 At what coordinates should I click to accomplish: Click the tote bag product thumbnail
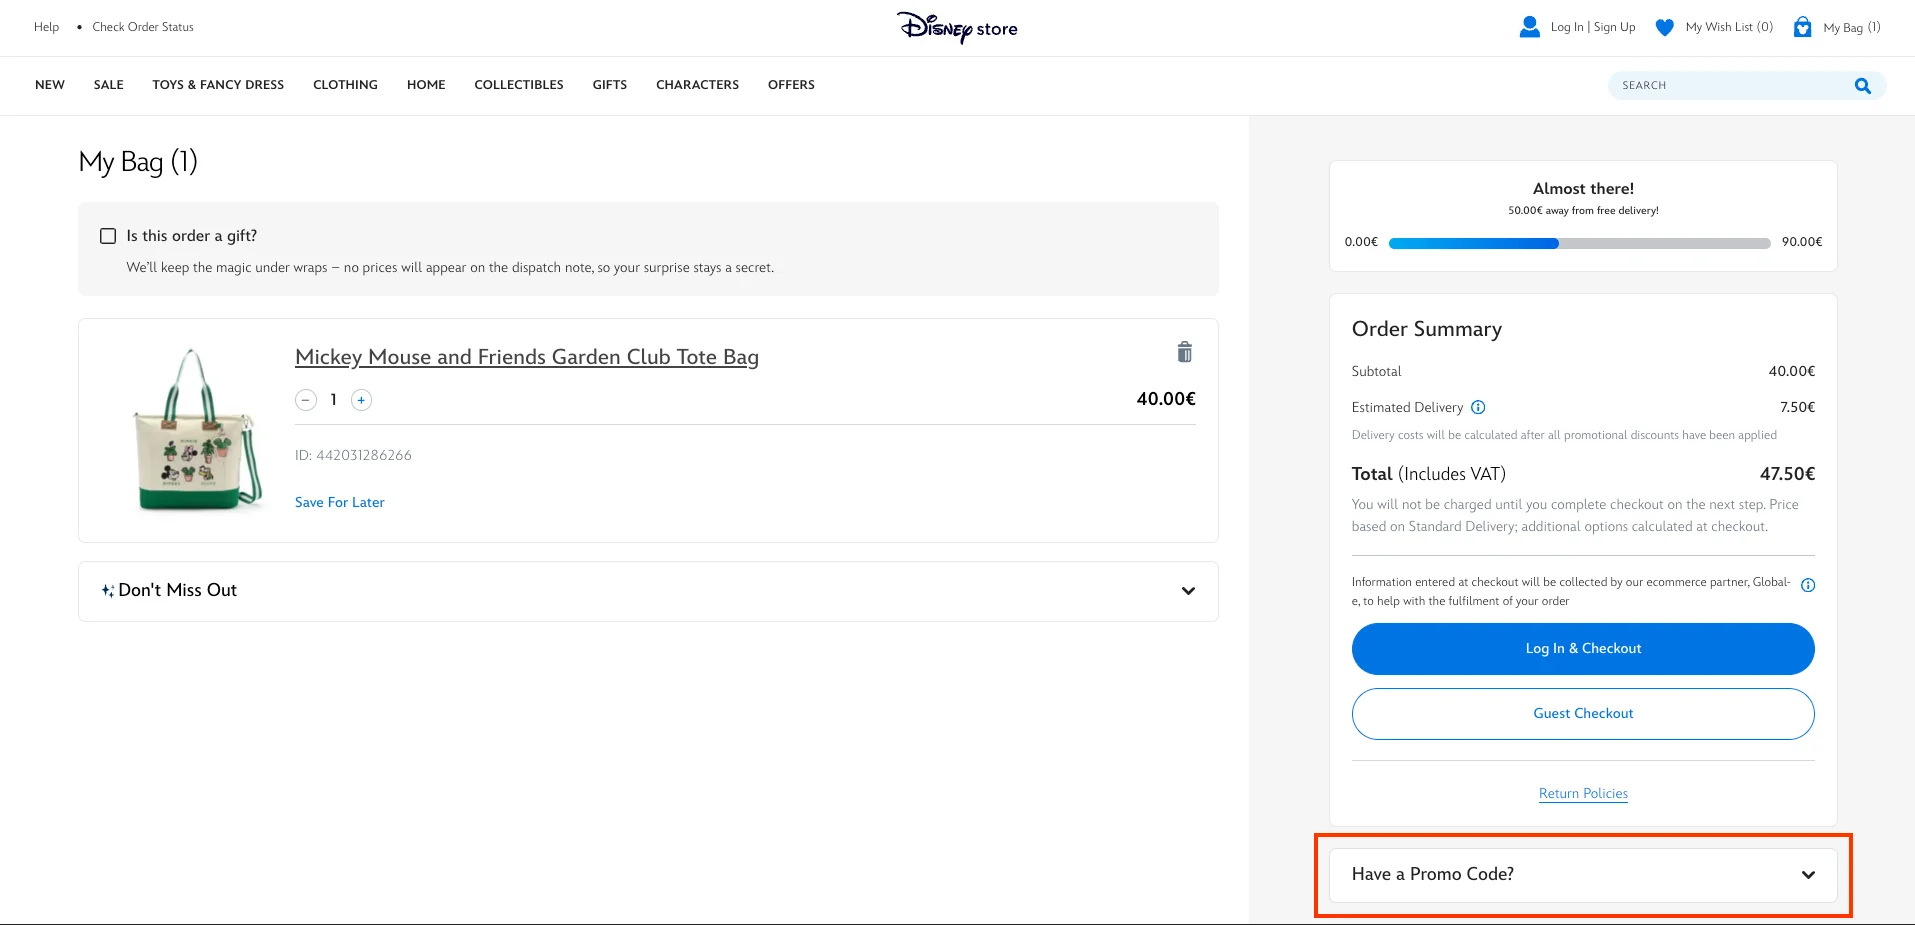(198, 431)
